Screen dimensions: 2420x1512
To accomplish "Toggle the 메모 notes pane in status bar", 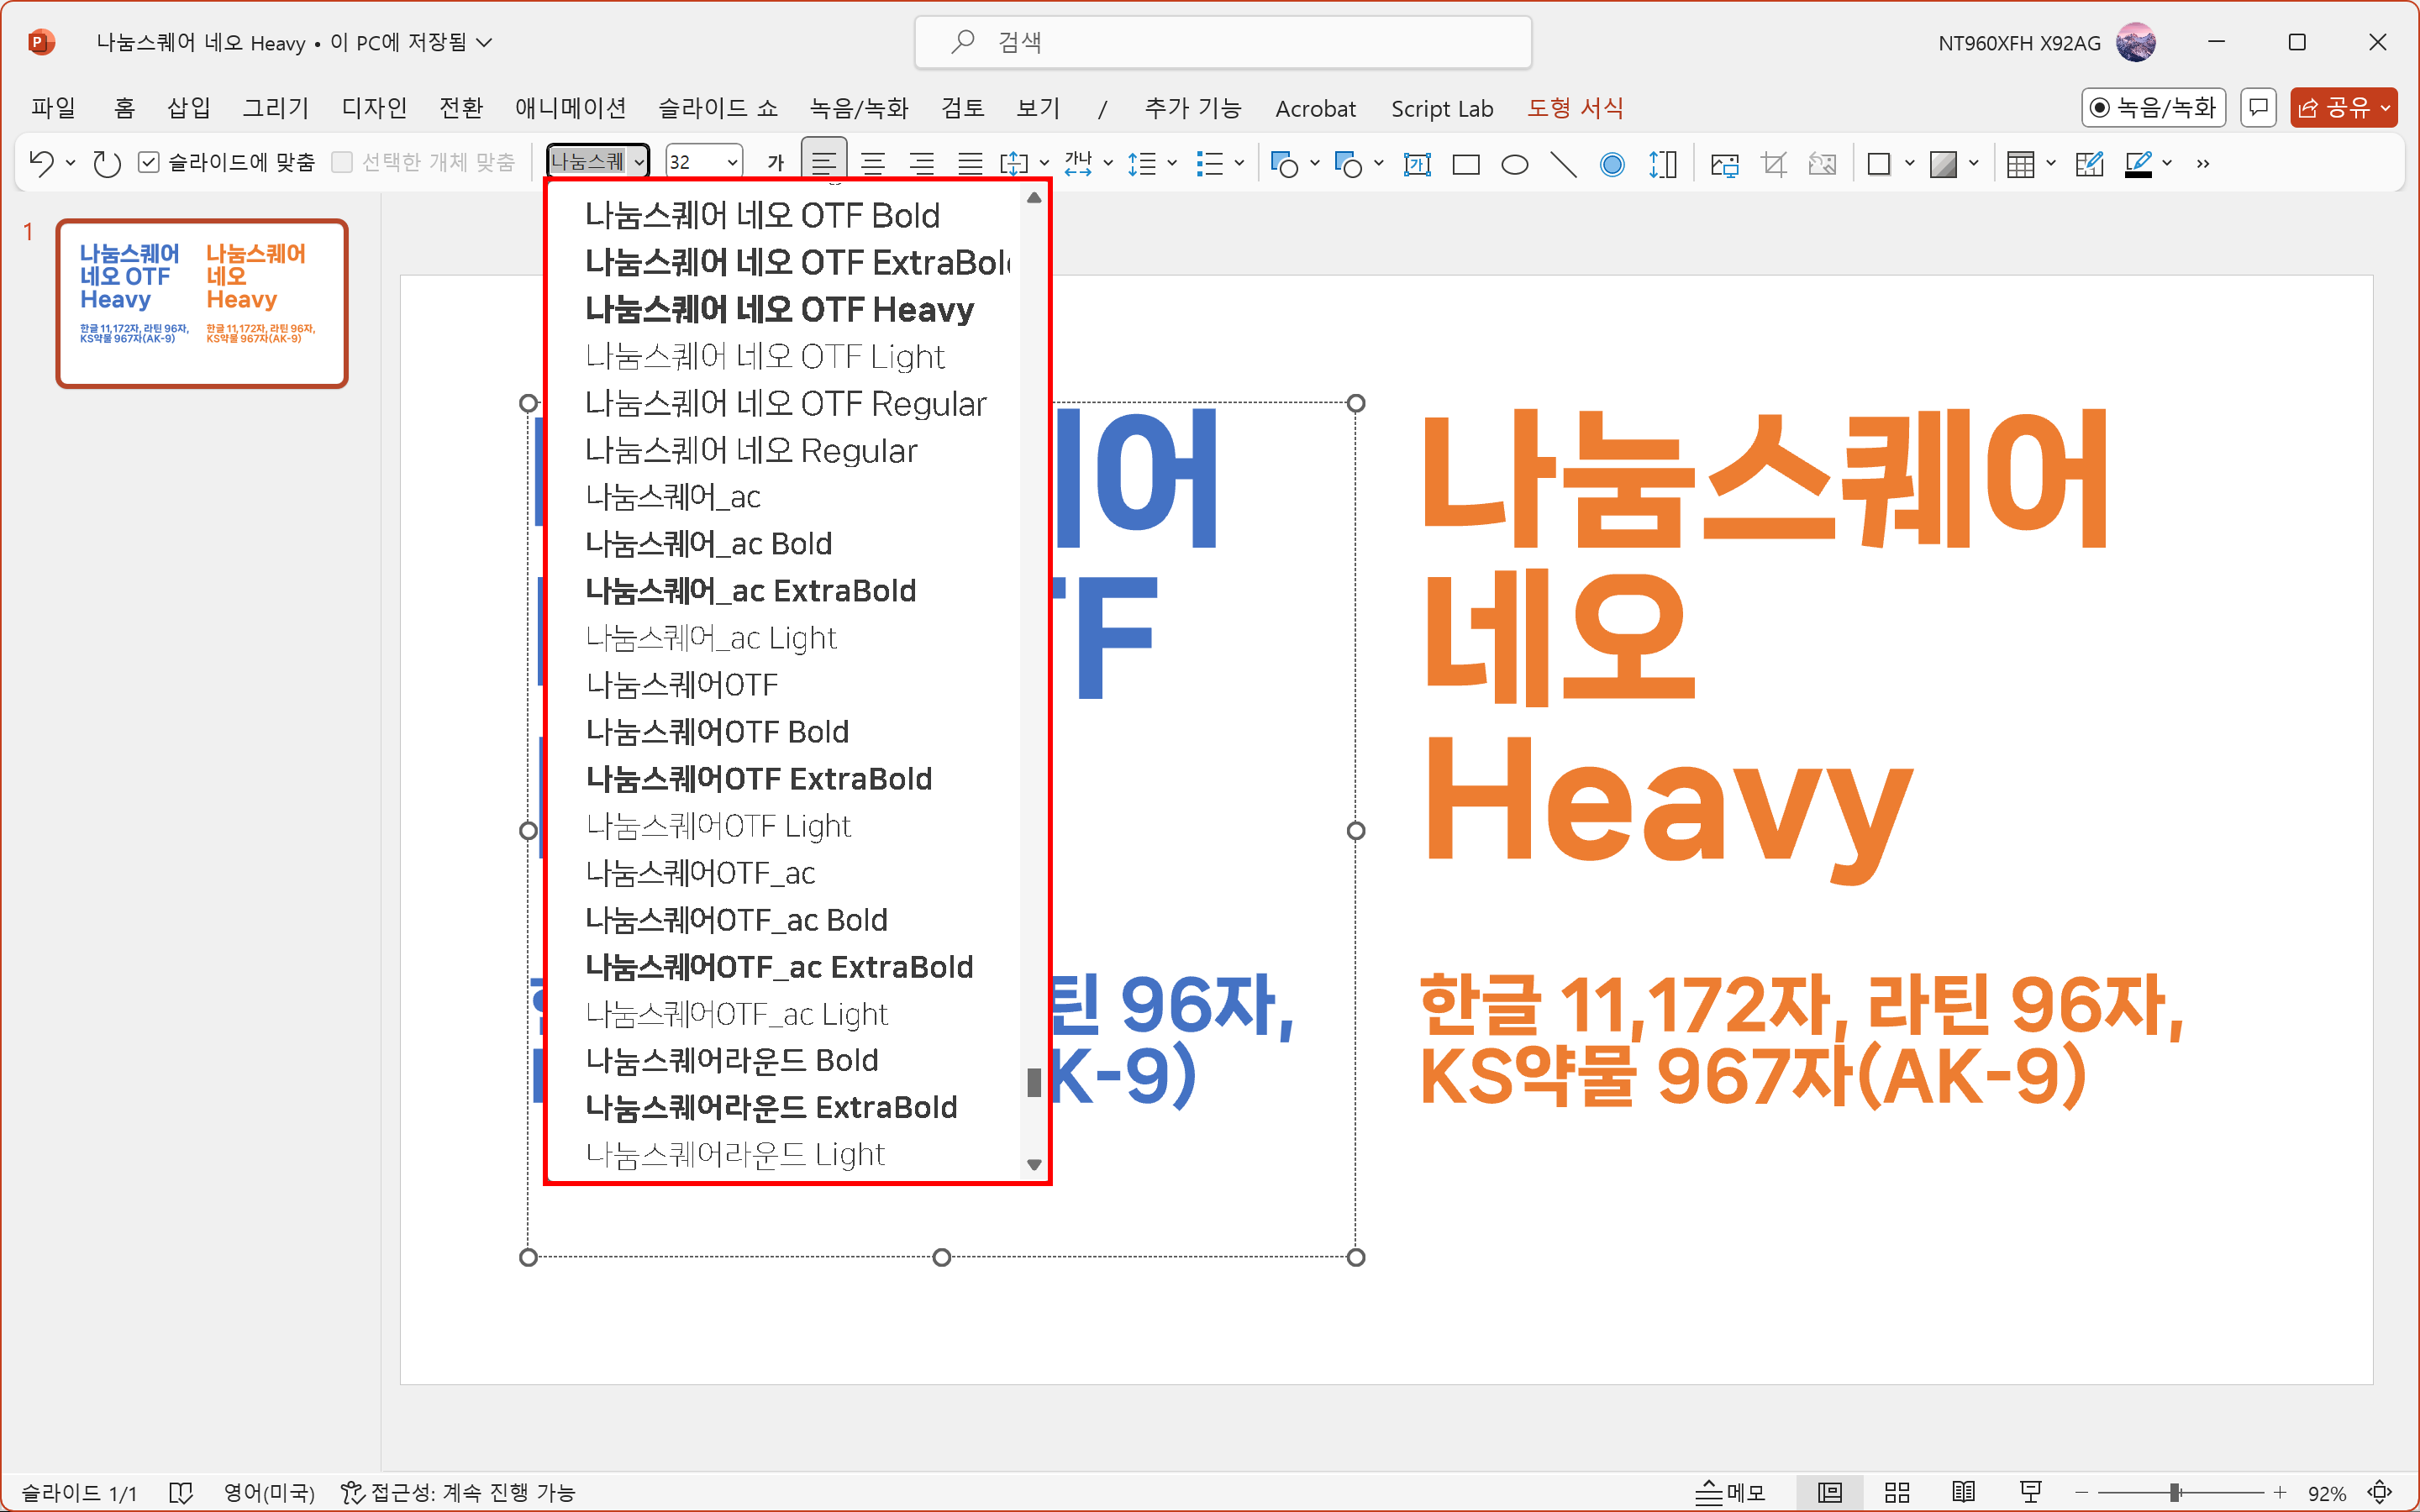I will [x=1730, y=1492].
